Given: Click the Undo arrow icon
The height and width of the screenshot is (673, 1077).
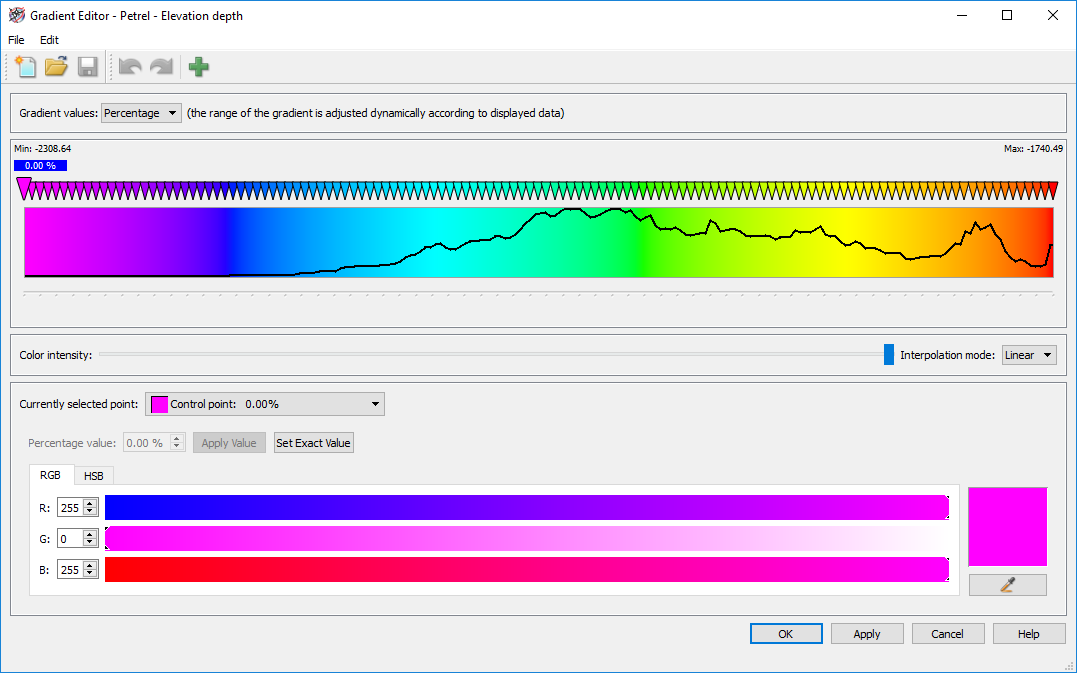Looking at the screenshot, I should pos(129,67).
